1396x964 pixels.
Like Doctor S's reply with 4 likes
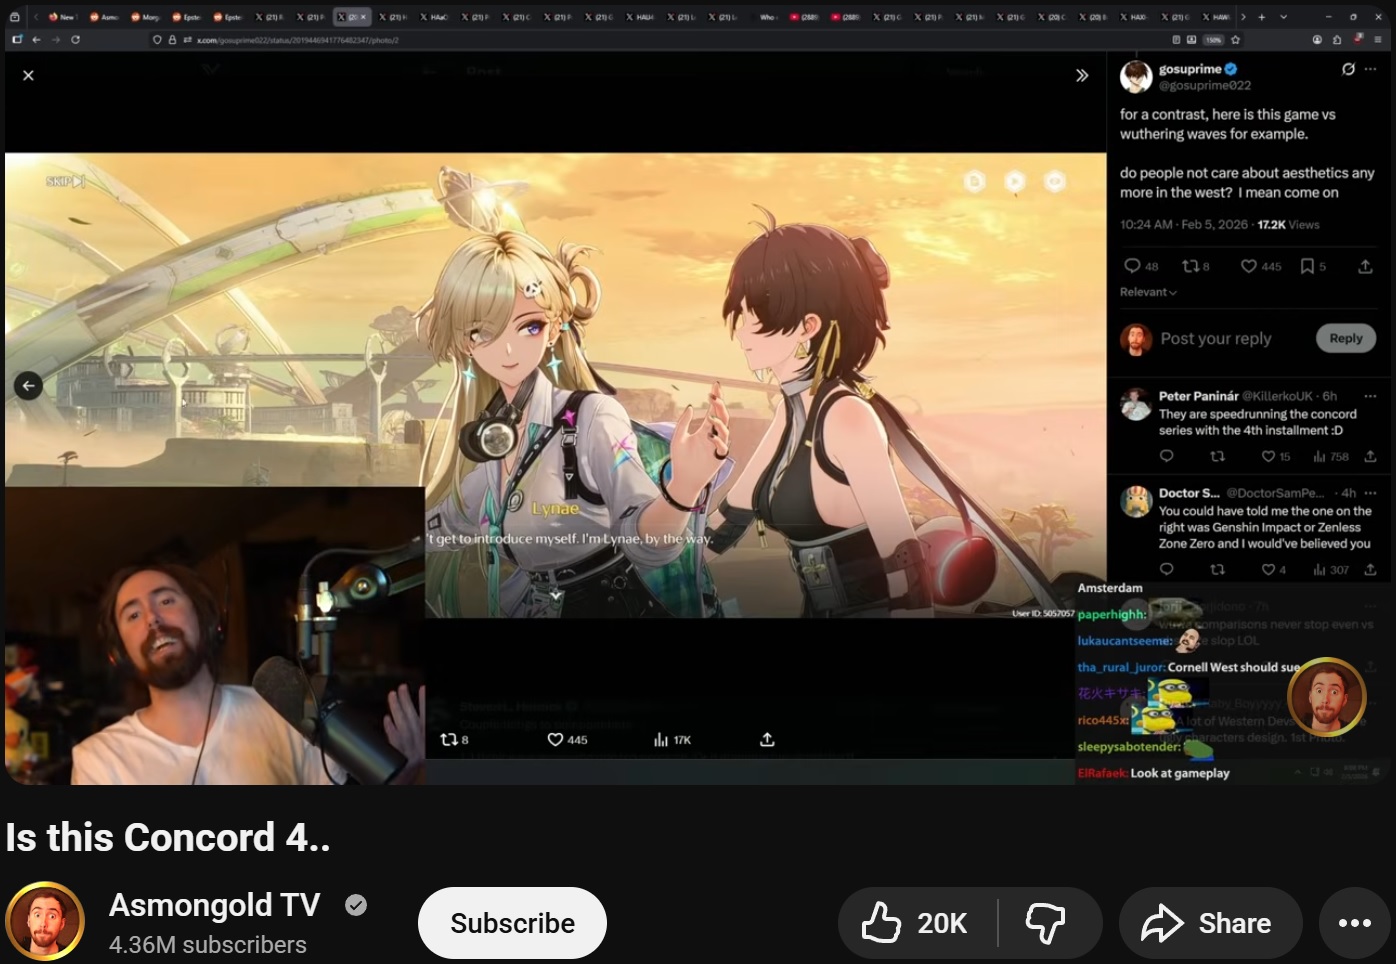[1268, 569]
